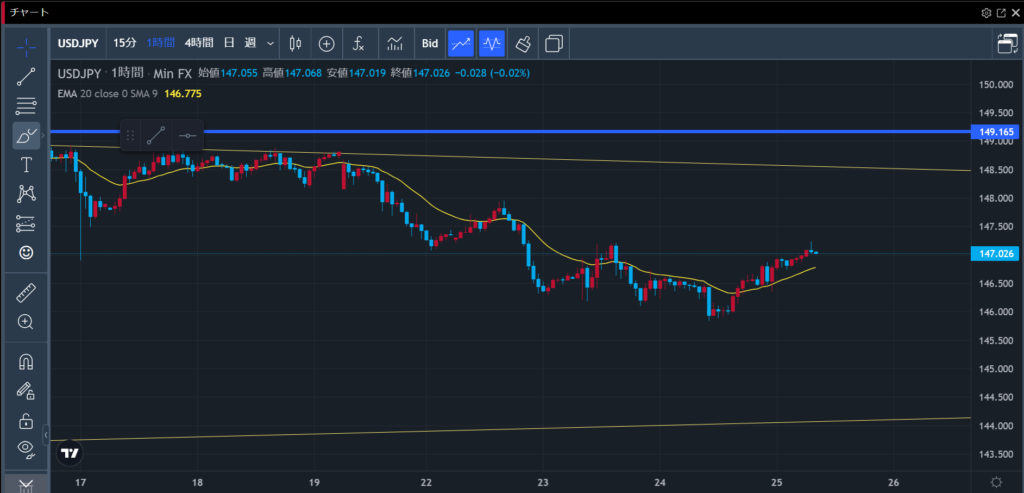Screen dimensions: 1024x493
Task: Toggle the highlighted pulse waveform button
Action: (492, 44)
